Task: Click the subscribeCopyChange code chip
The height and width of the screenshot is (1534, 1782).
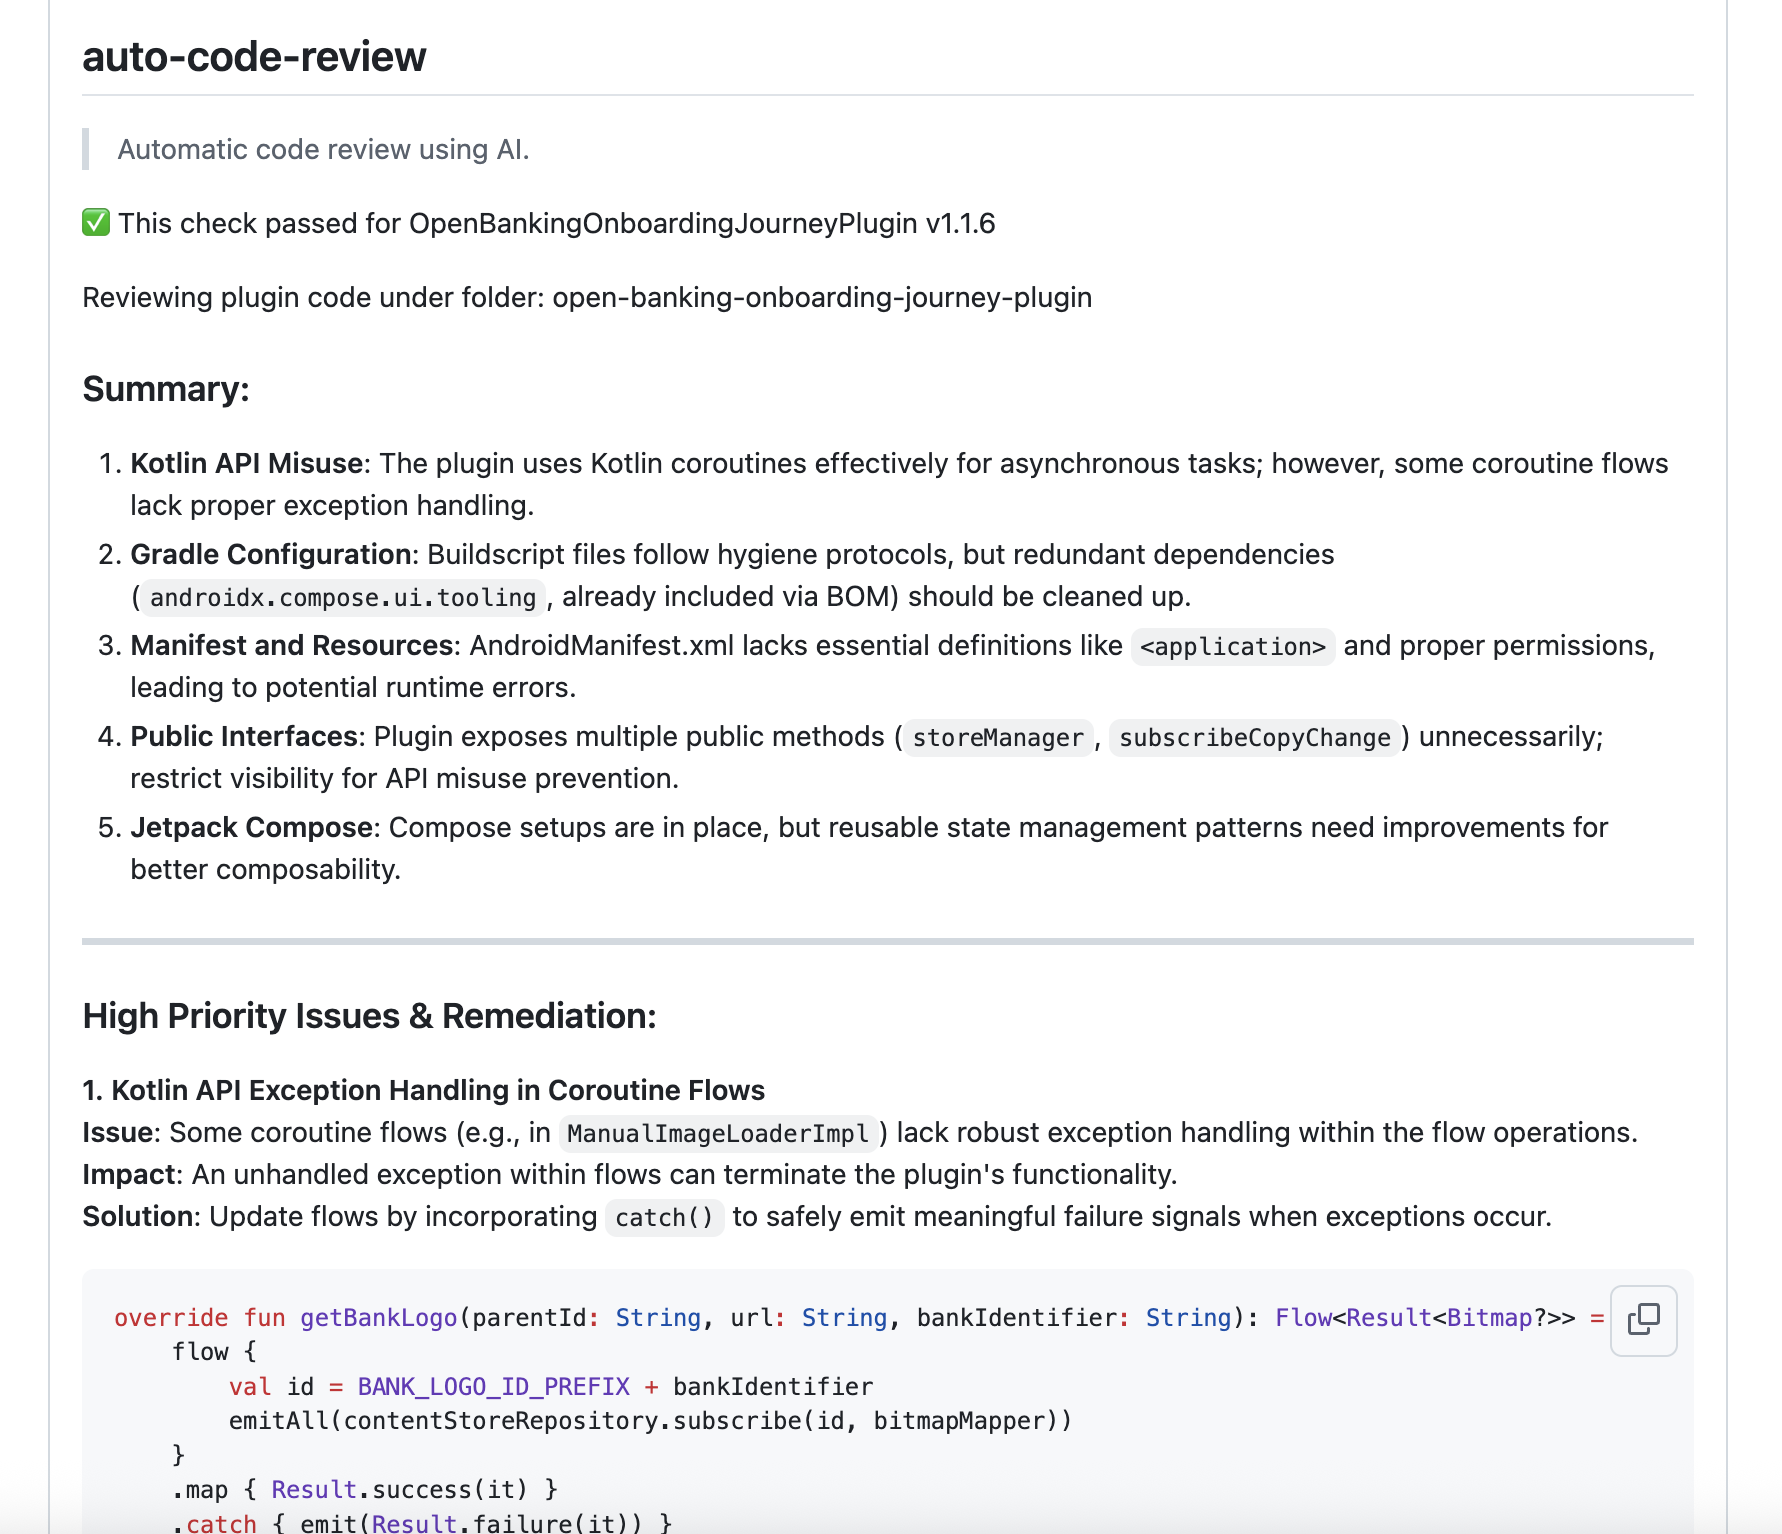Action: click(x=1256, y=738)
